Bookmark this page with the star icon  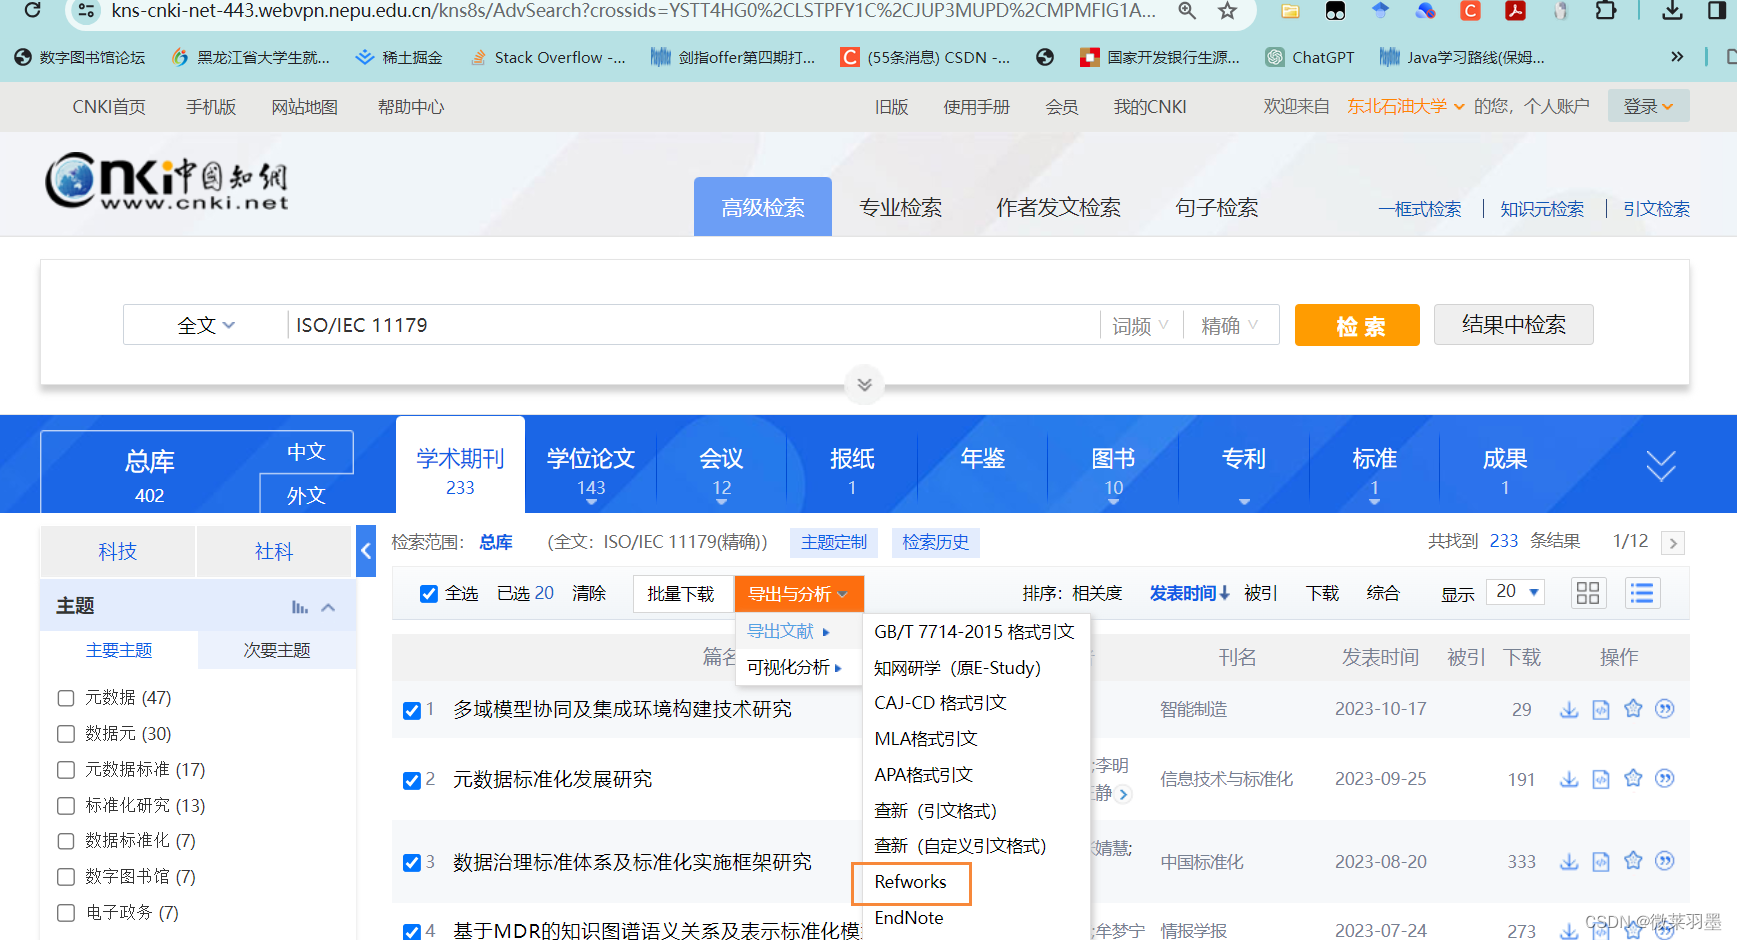[1227, 11]
